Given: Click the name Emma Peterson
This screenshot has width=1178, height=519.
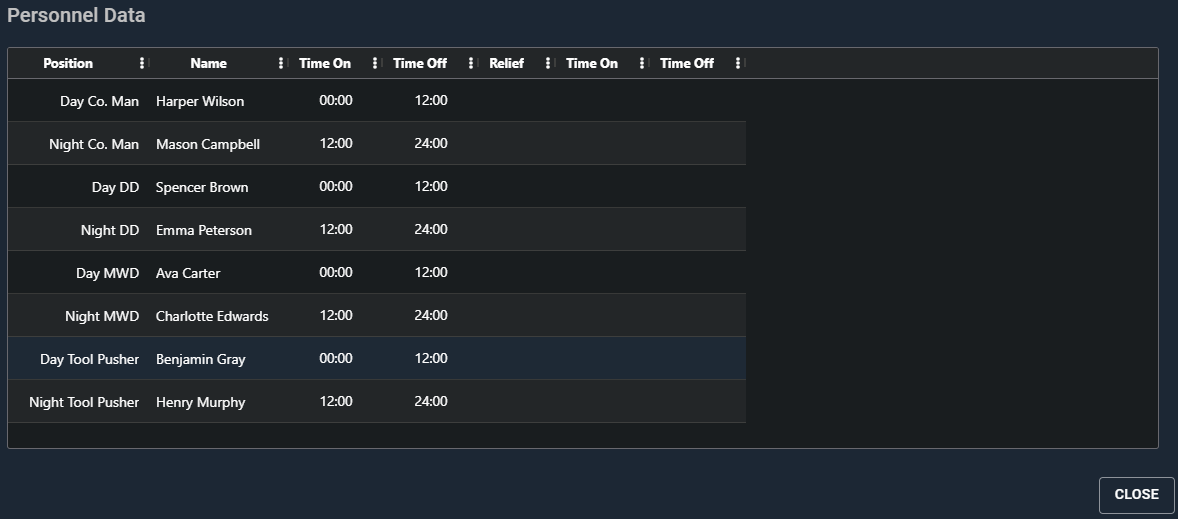Looking at the screenshot, I should pyautogui.click(x=204, y=230).
